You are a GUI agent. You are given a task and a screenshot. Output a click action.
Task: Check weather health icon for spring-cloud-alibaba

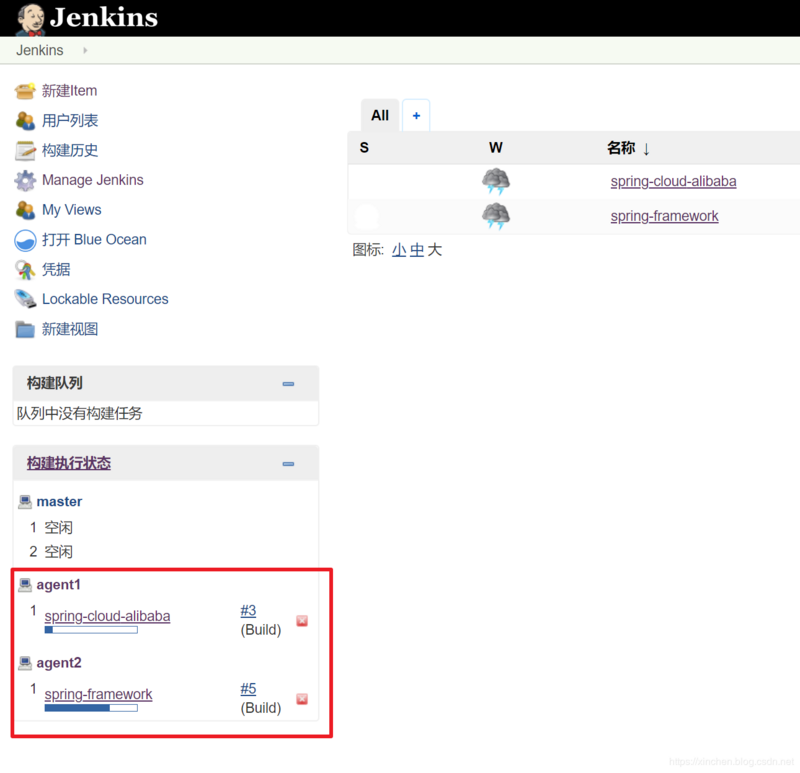[x=495, y=182]
